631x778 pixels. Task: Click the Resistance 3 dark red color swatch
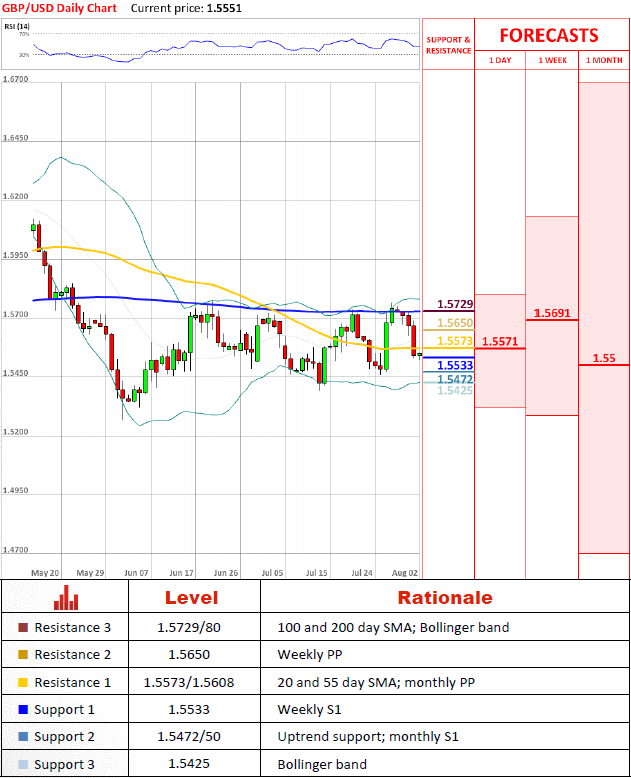coord(23,628)
